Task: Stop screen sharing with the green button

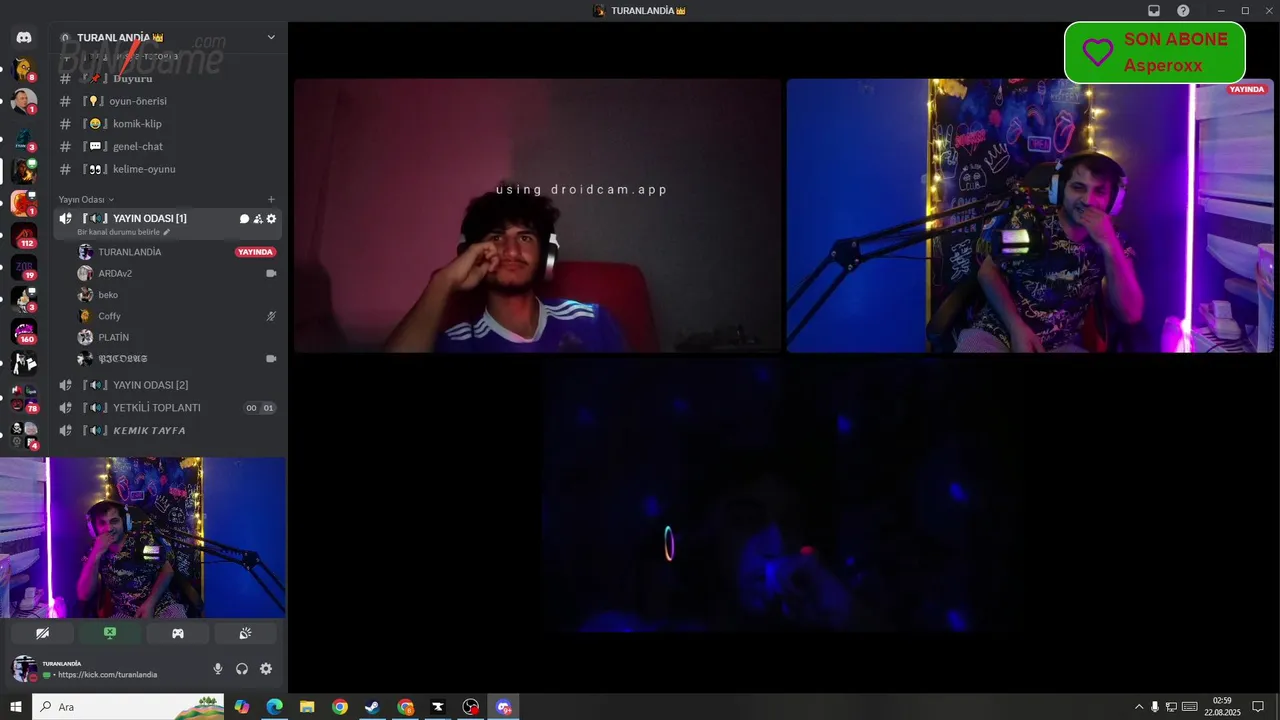Action: click(110, 633)
